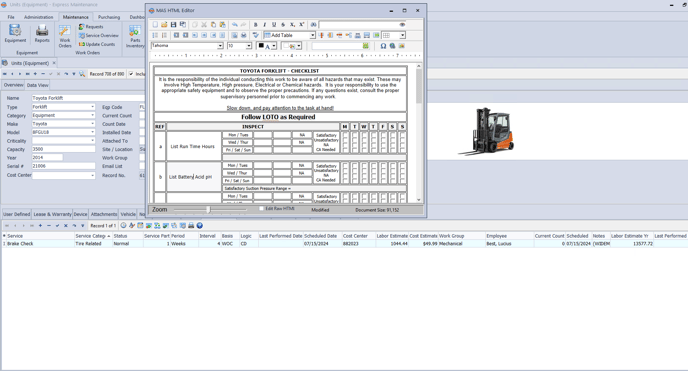Insert special character with Omega icon

pyautogui.click(x=383, y=46)
